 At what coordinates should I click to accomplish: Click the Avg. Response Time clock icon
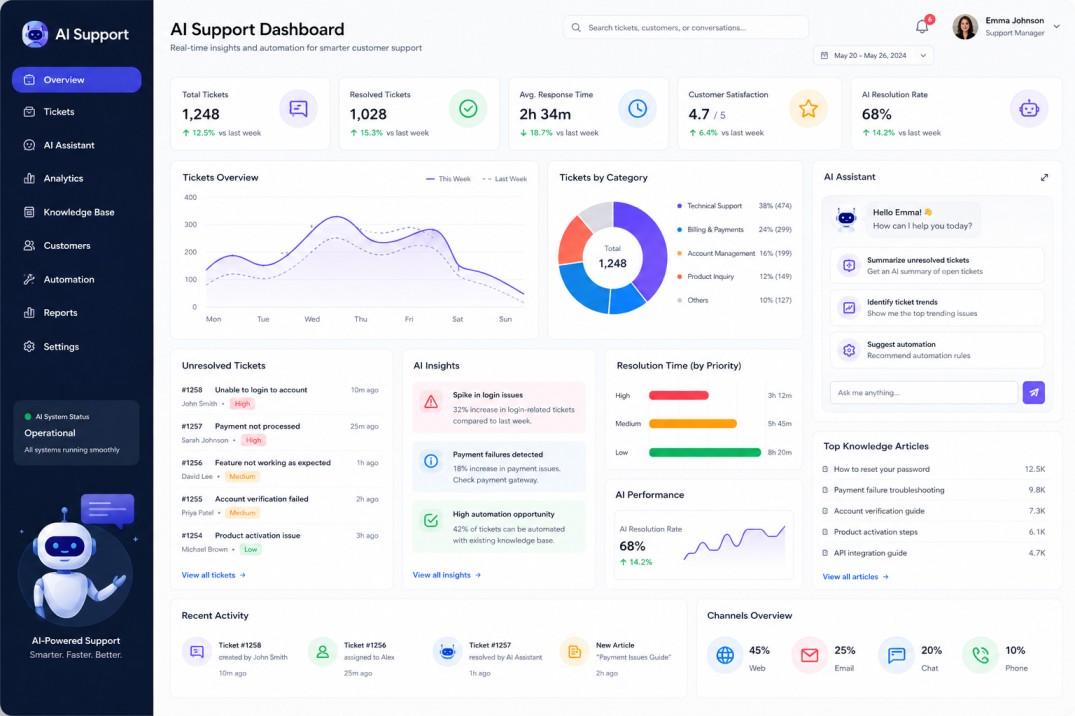(x=638, y=108)
